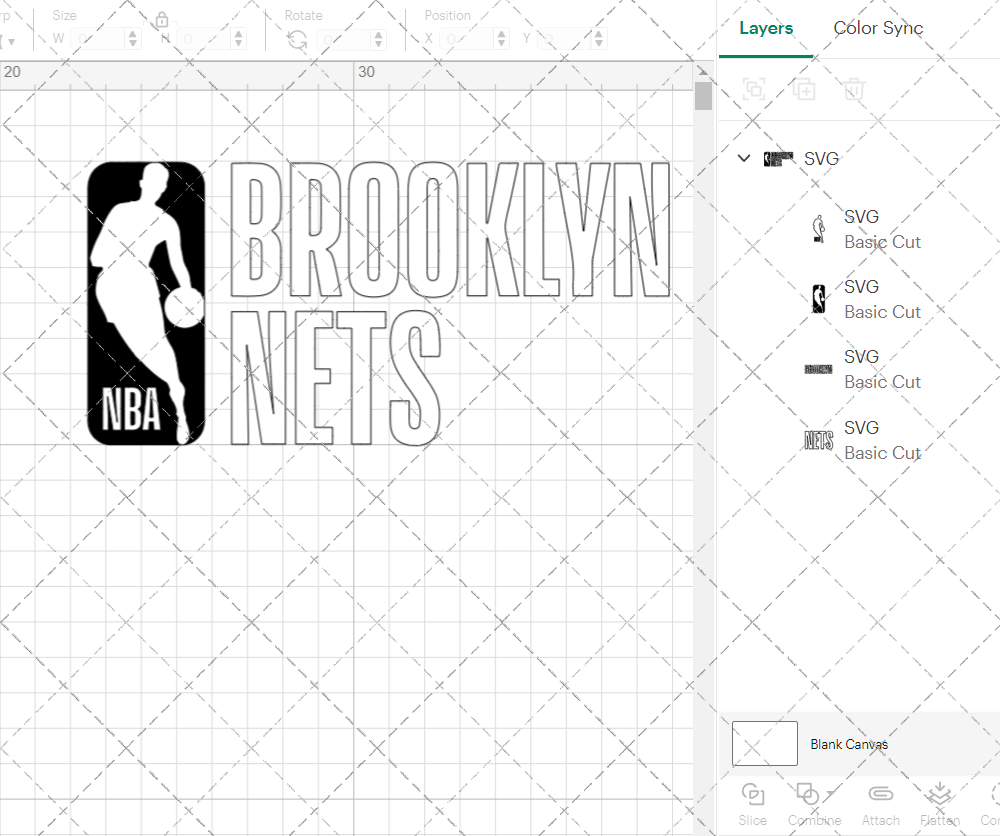
Task: Click the Blank Canvas label
Action: (849, 744)
